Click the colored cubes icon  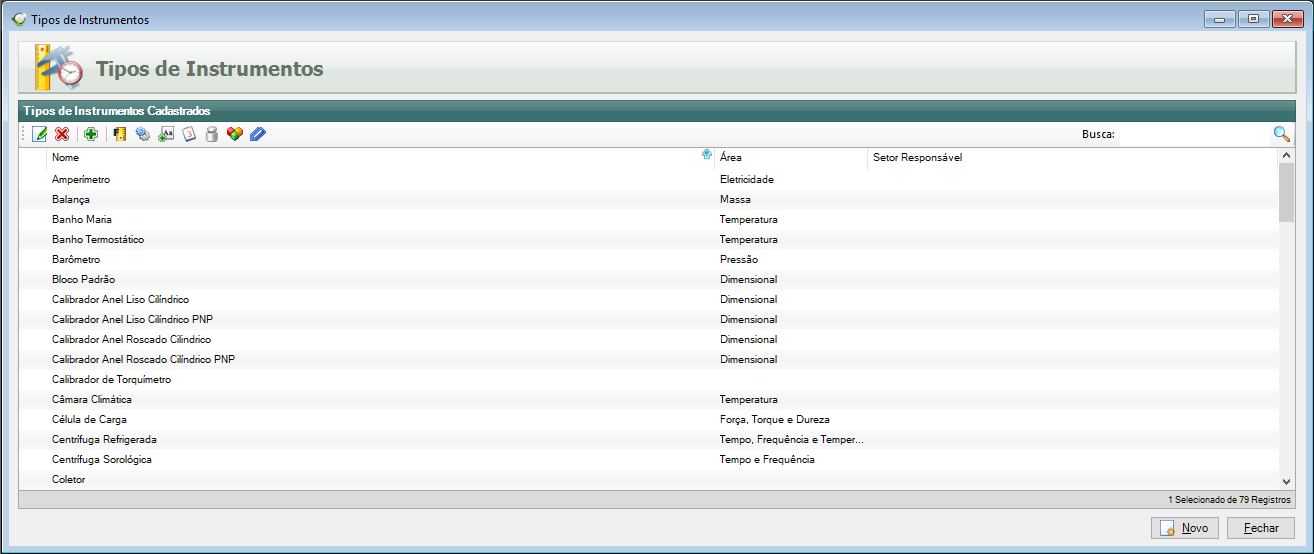[x=235, y=134]
